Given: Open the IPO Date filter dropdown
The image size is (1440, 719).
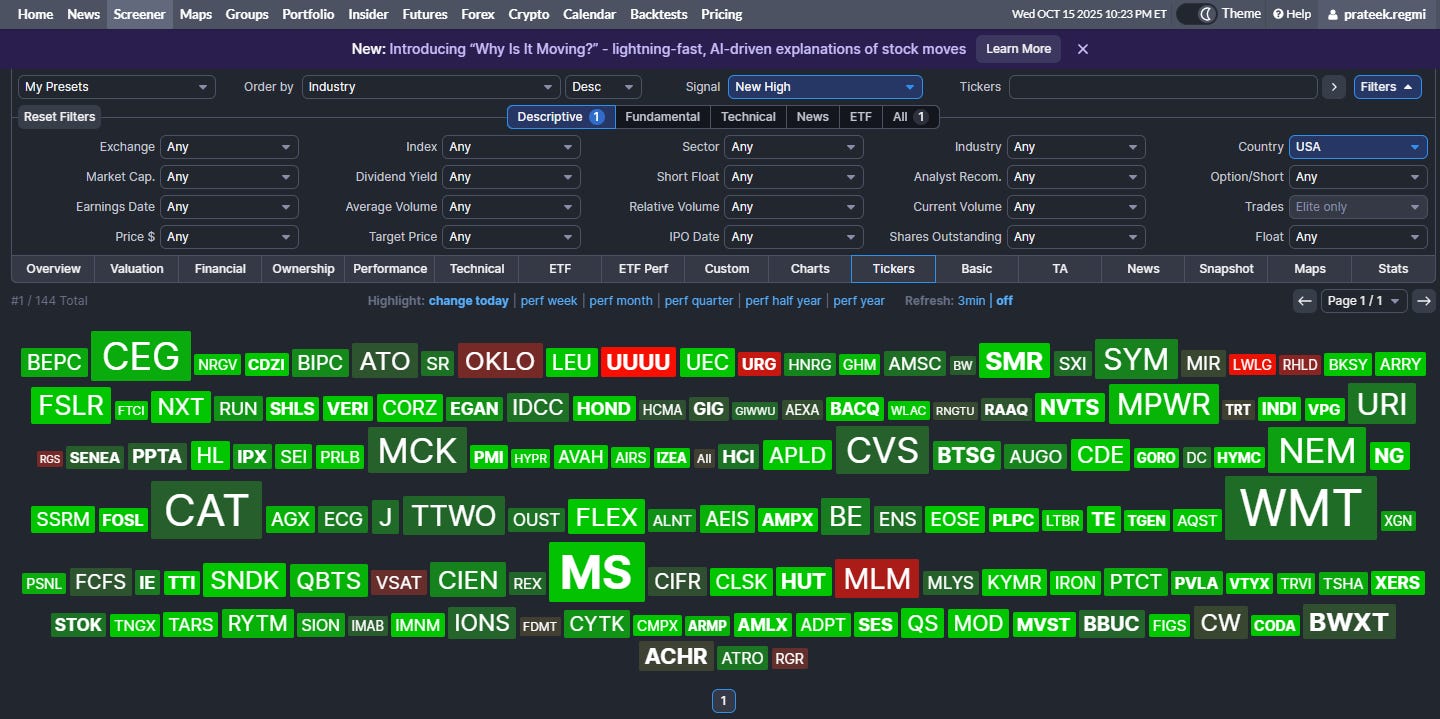Looking at the screenshot, I should (794, 237).
